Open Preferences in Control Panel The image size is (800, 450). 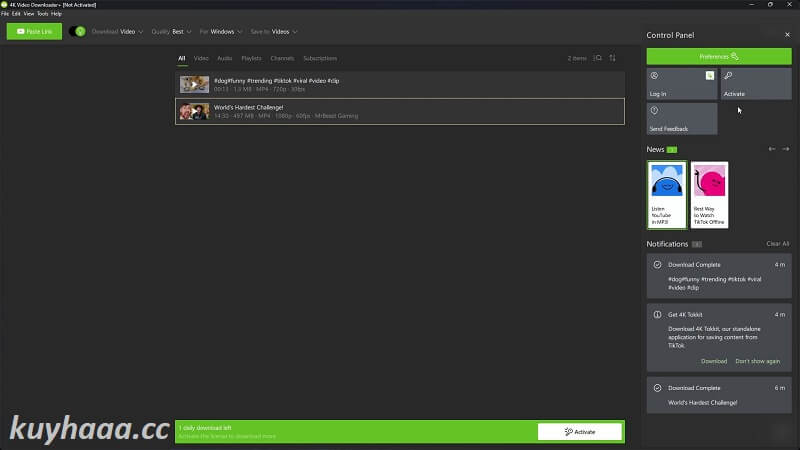click(719, 56)
